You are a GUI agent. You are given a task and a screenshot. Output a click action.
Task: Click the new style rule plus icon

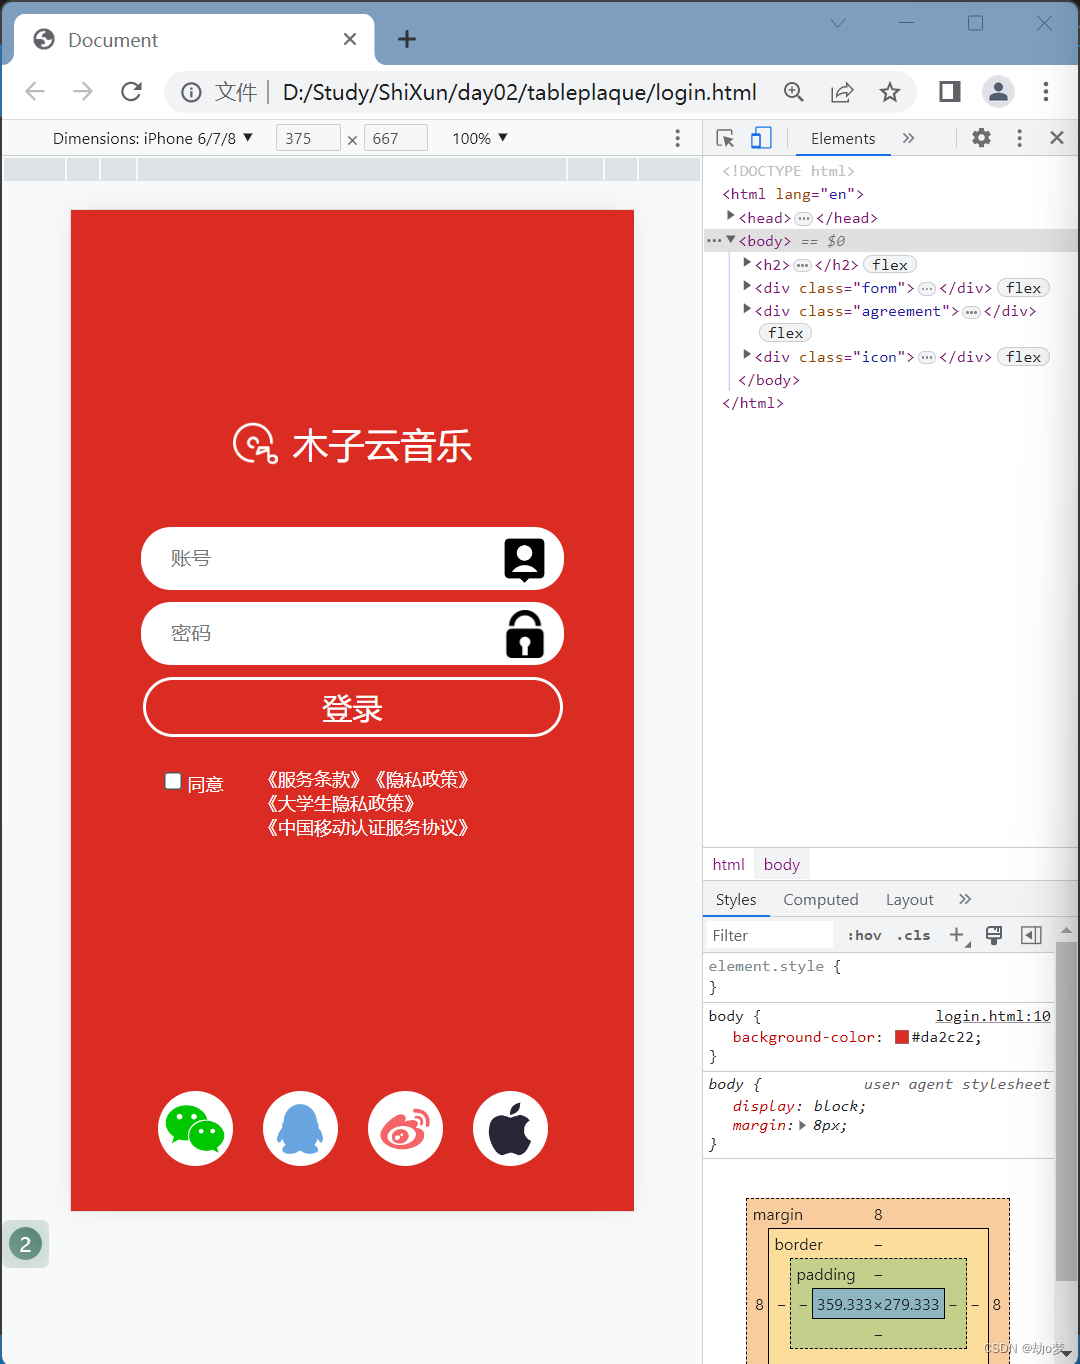(x=956, y=935)
